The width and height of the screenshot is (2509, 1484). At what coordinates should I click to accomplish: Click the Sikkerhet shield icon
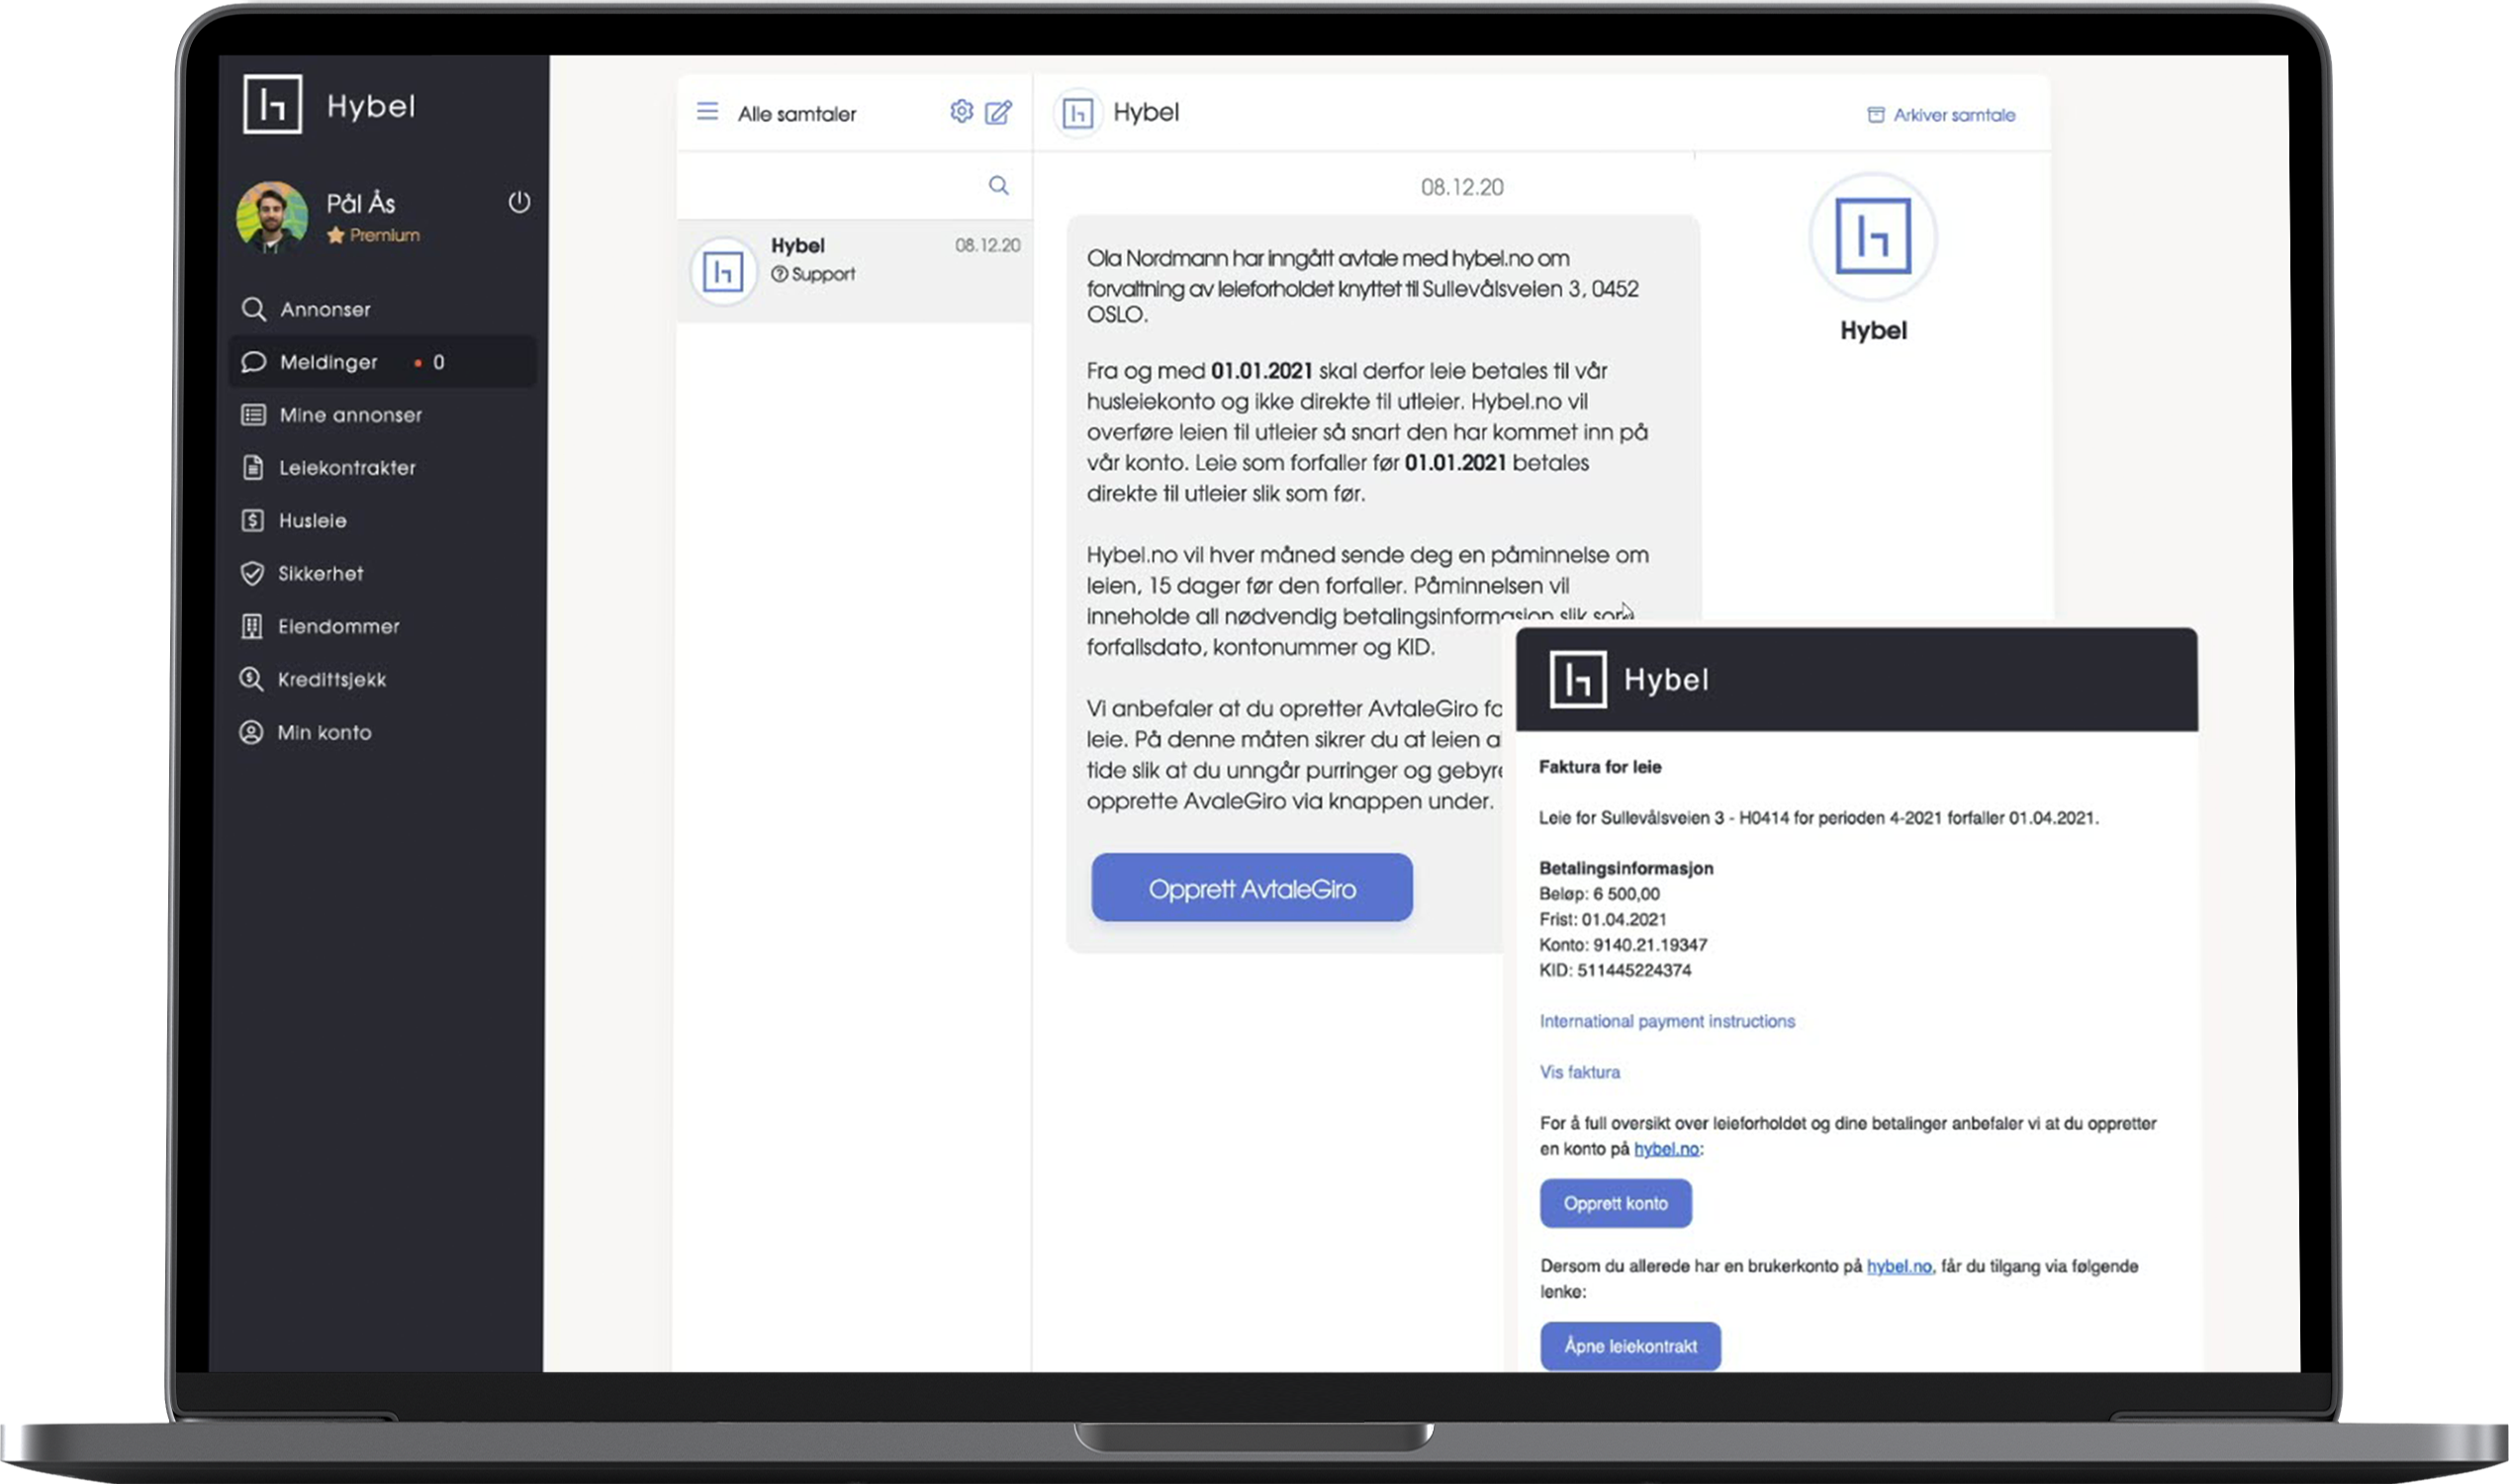coord(252,574)
